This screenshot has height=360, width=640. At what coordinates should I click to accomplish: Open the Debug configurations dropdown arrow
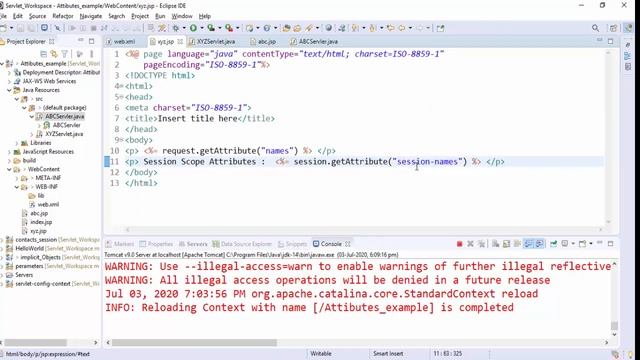pyautogui.click(x=184, y=28)
